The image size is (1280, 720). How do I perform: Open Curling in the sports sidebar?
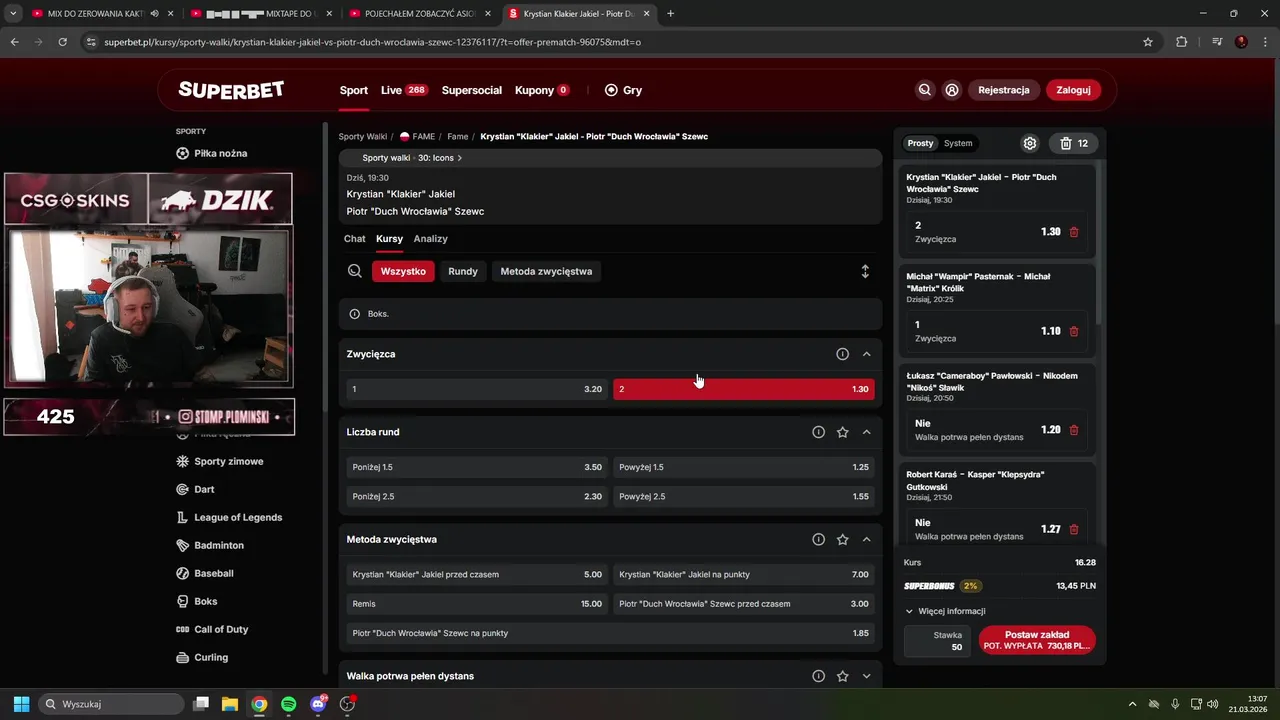pyautogui.click(x=201, y=657)
